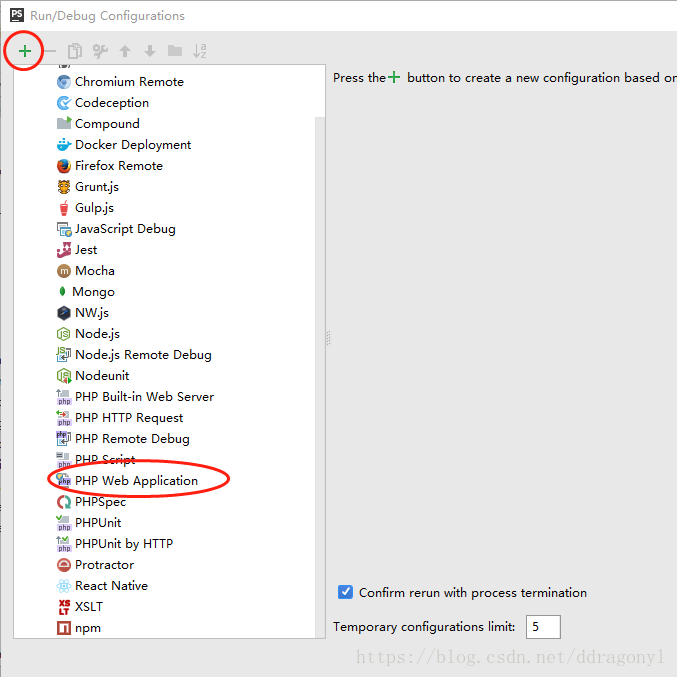The height and width of the screenshot is (677, 677).
Task: Click the Firefox Remote icon
Action: tap(64, 166)
